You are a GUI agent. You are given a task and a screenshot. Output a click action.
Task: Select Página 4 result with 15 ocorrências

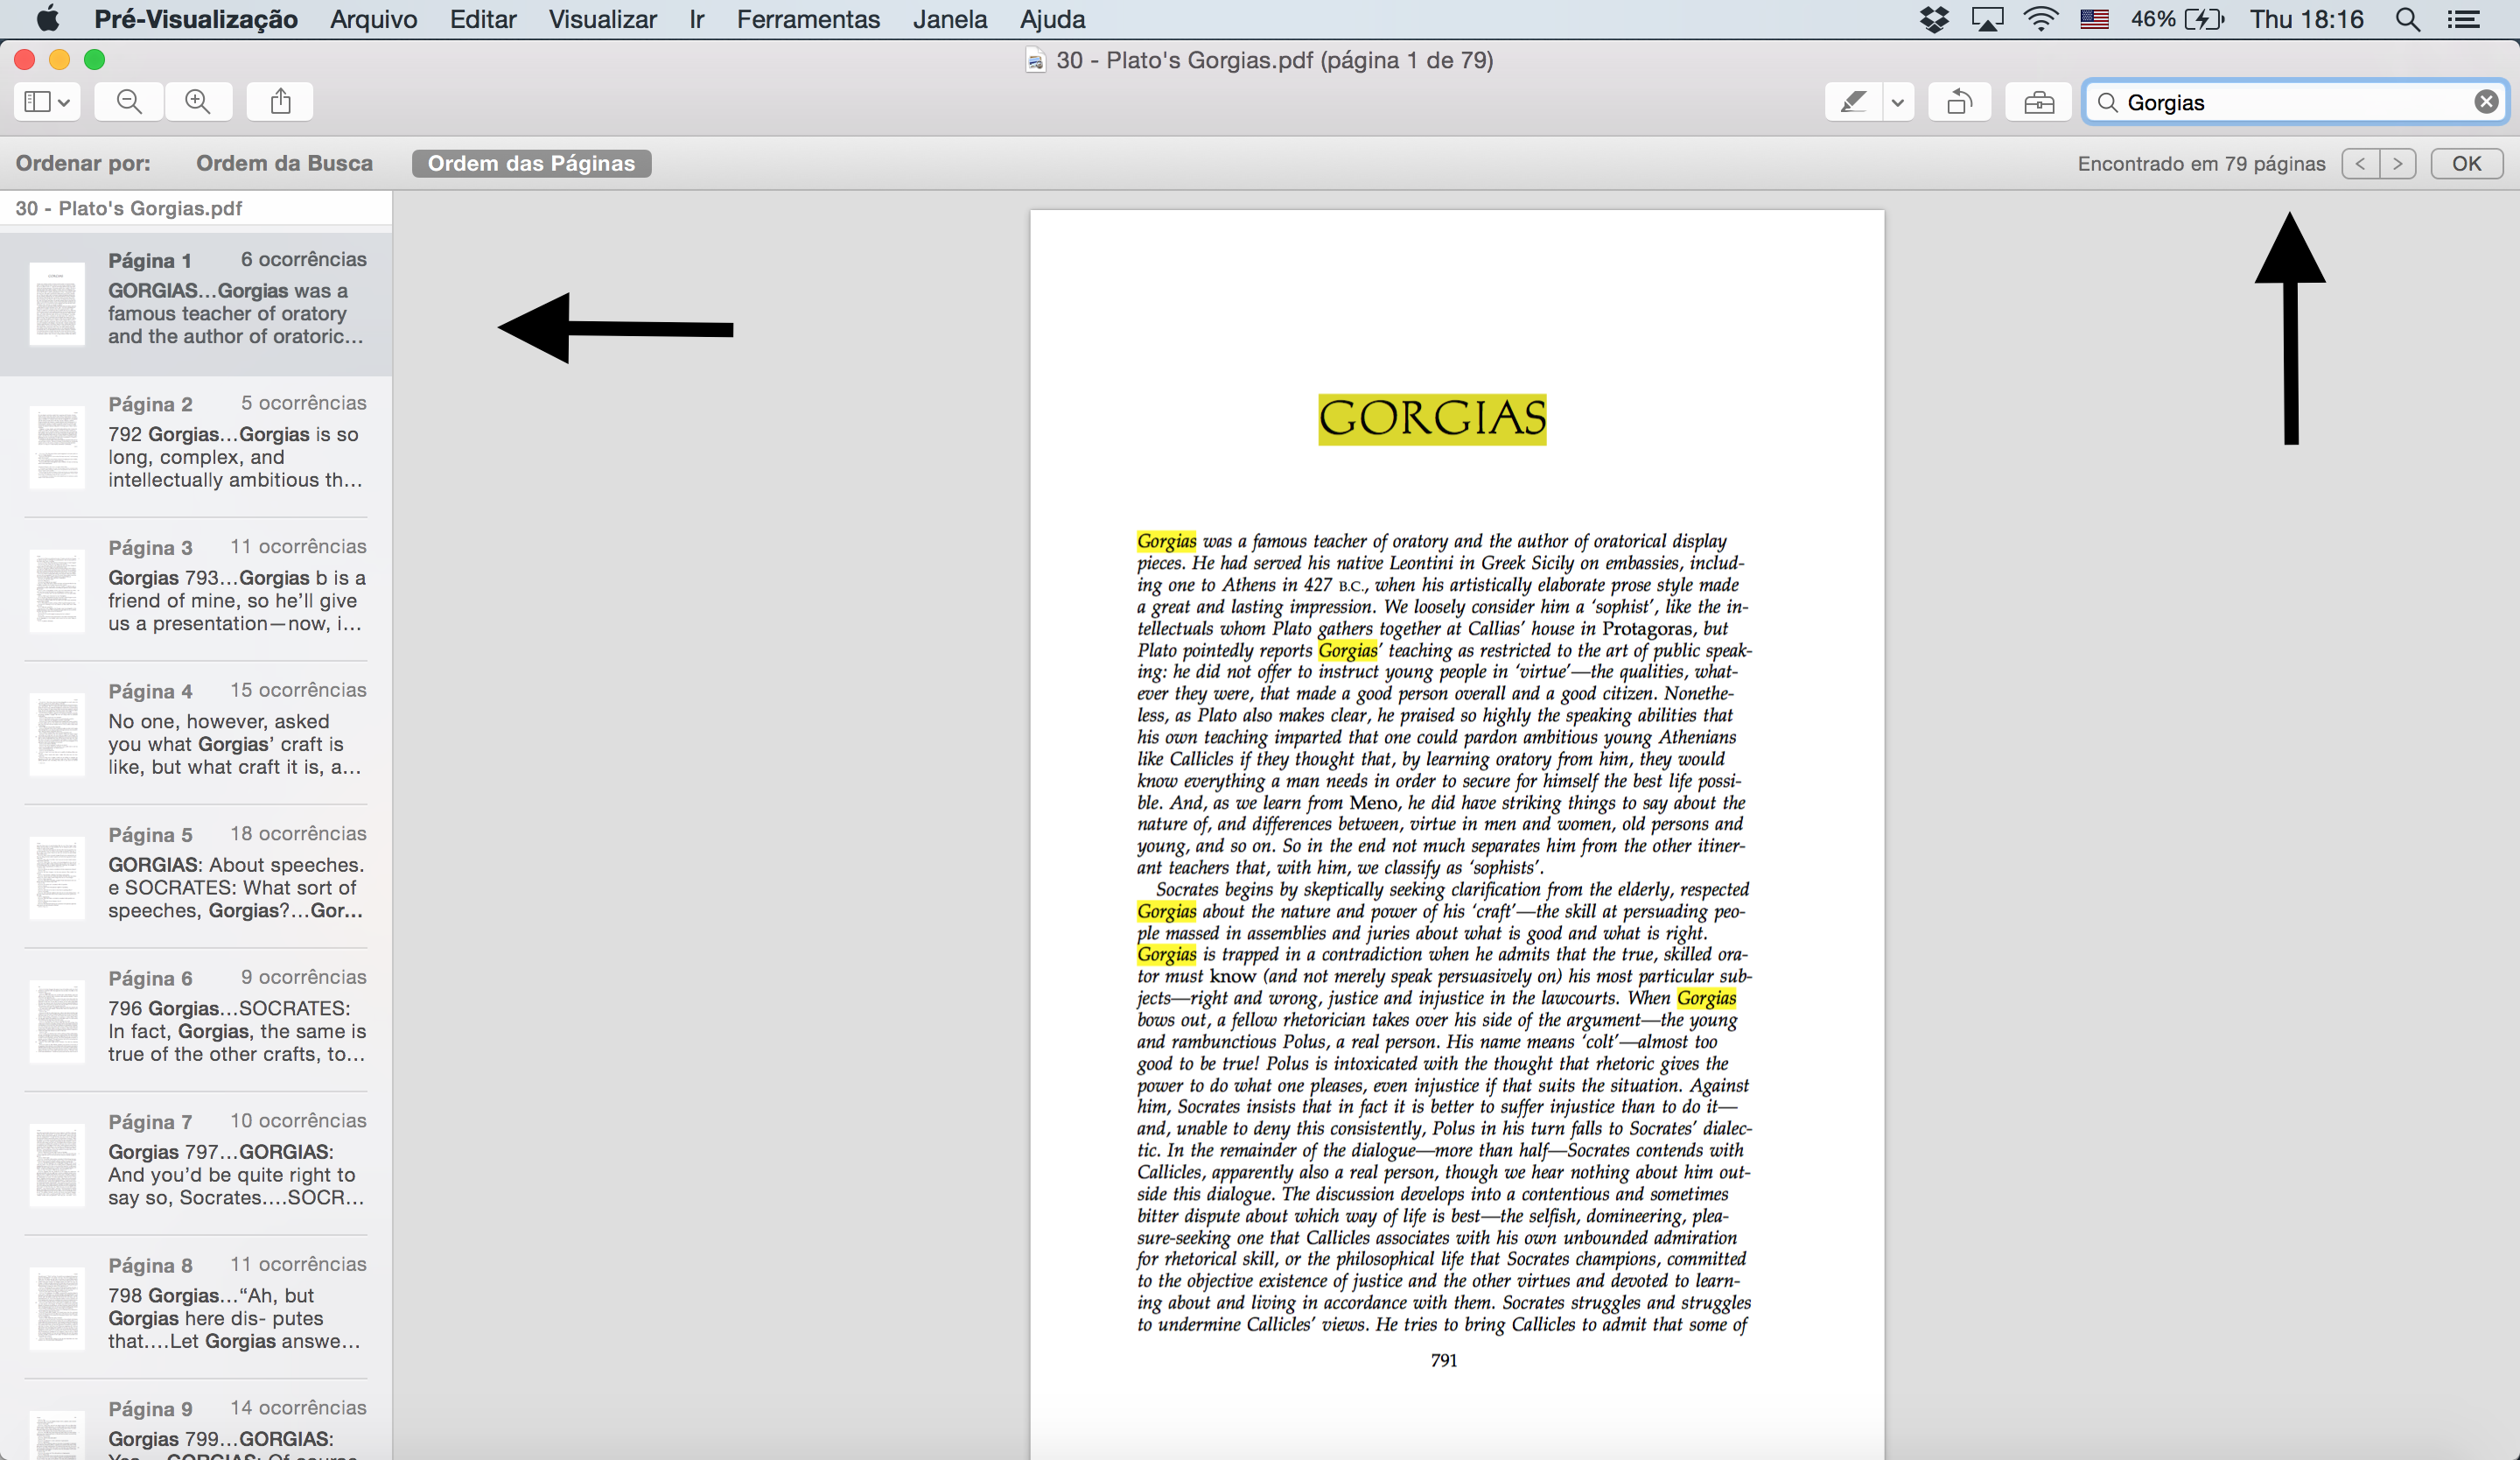click(196, 733)
